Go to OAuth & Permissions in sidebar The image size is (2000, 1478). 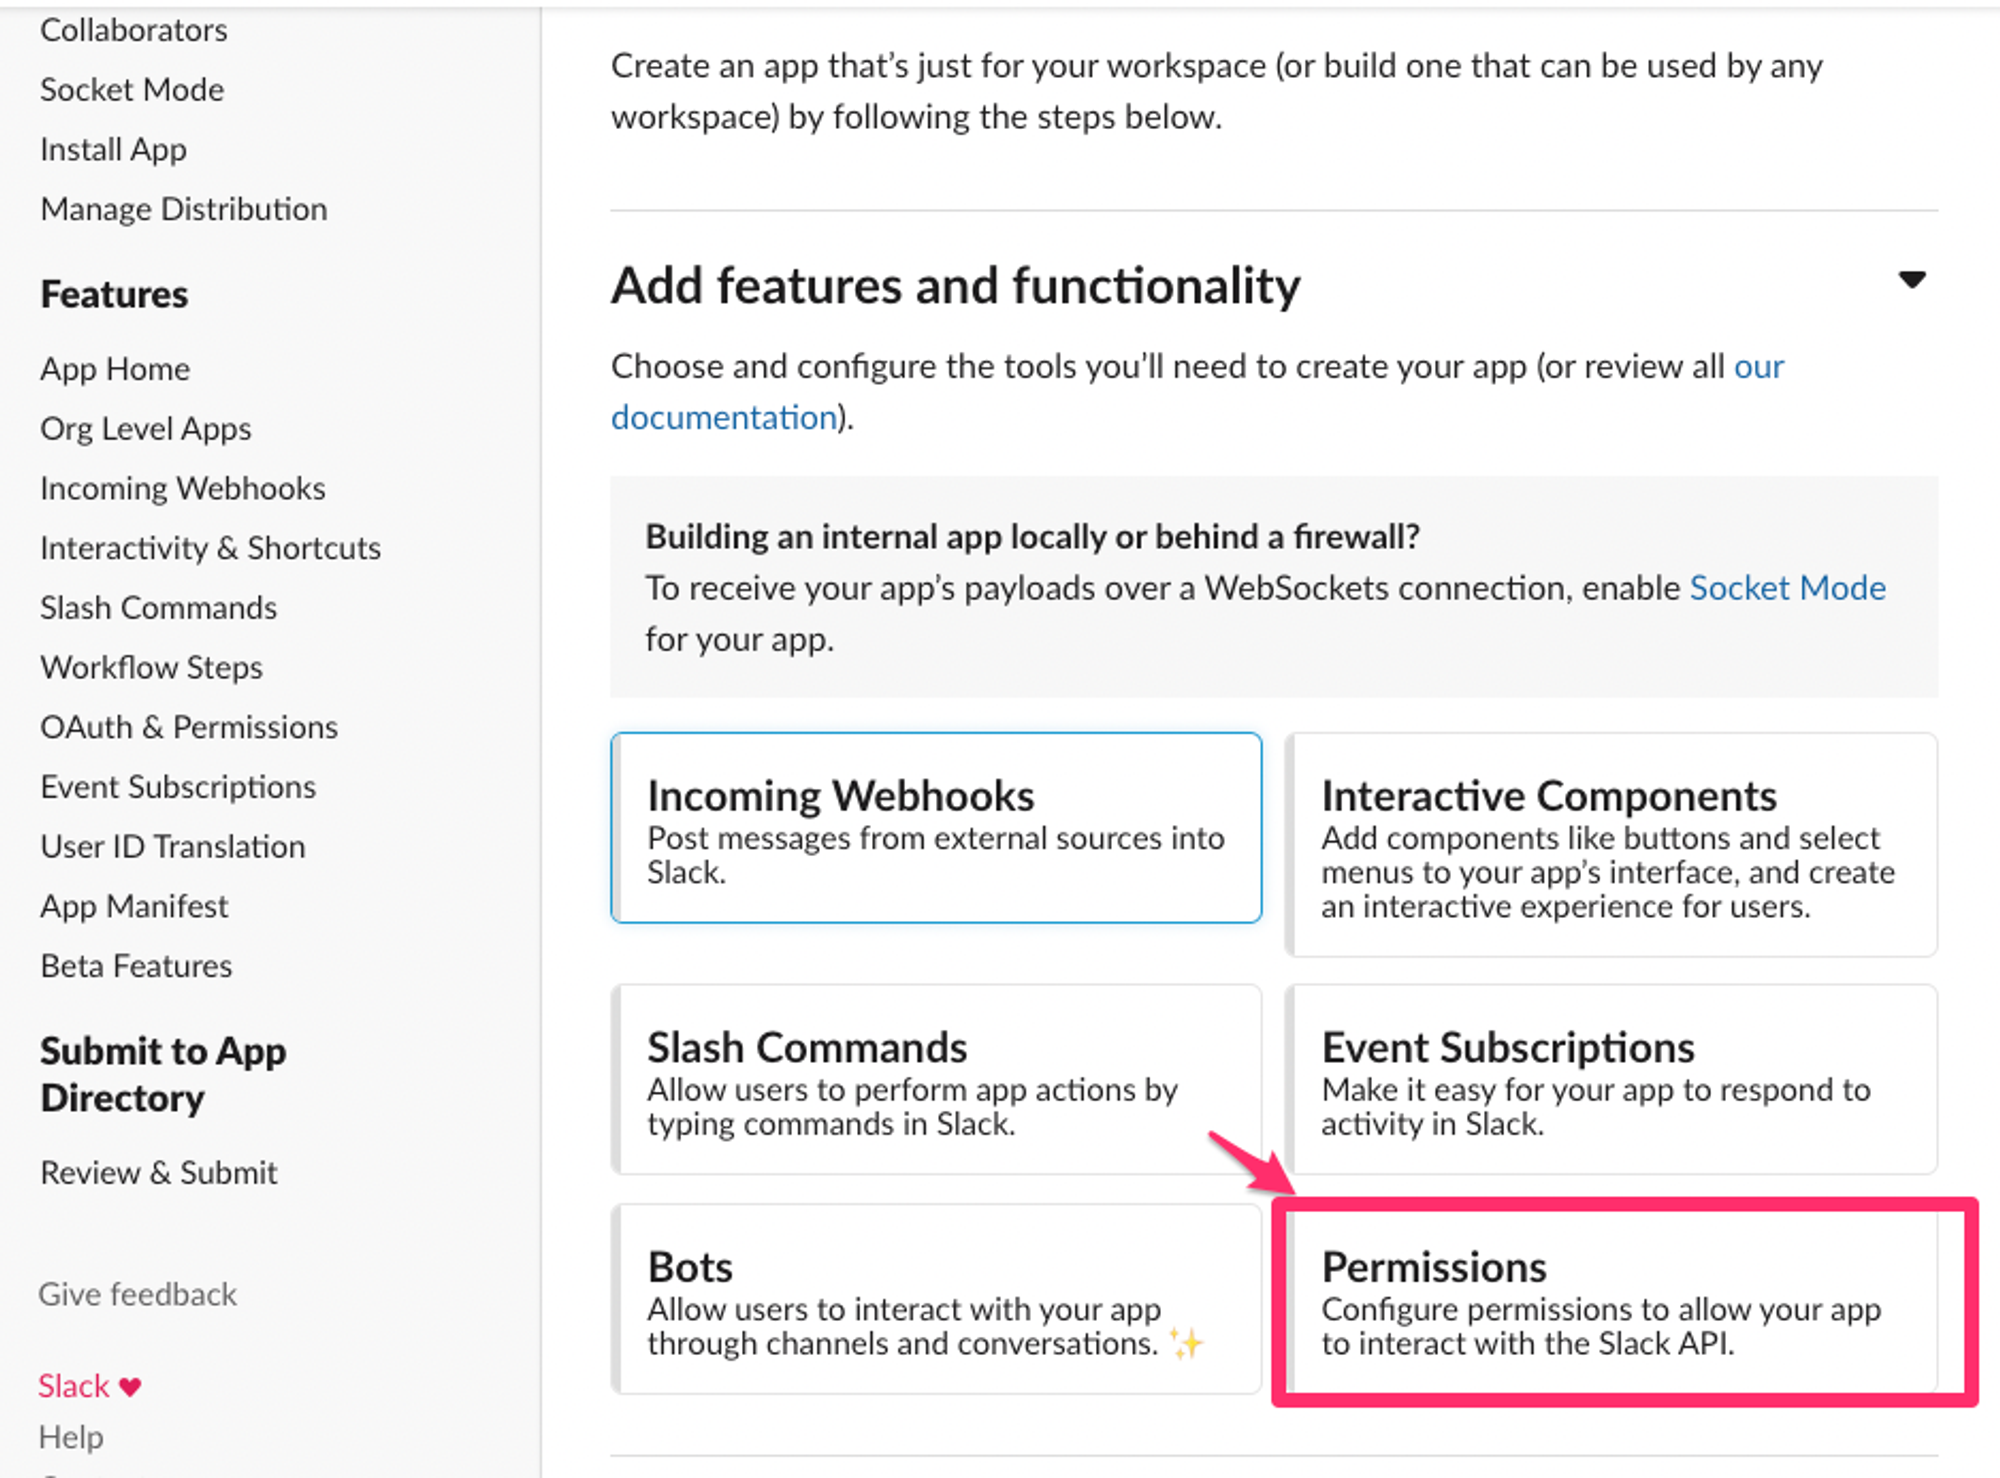point(189,727)
